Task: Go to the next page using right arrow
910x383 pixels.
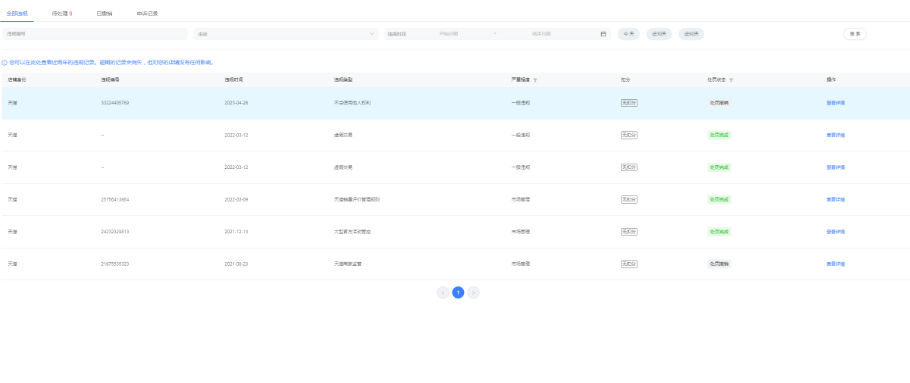Action: [x=473, y=292]
